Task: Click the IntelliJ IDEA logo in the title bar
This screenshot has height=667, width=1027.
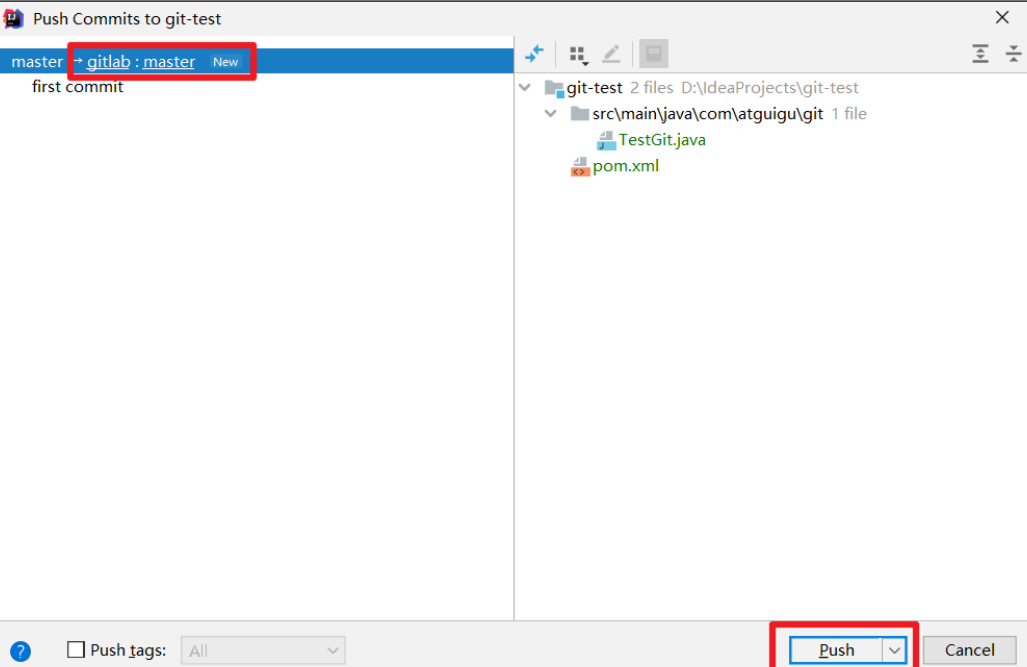Action: 13,18
